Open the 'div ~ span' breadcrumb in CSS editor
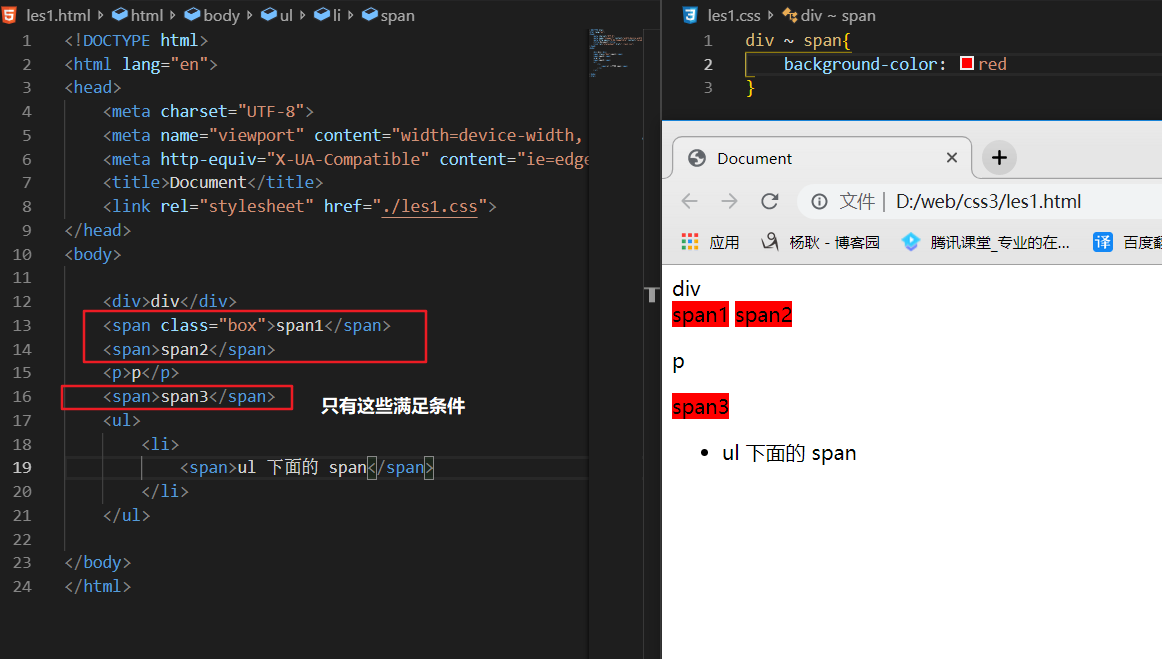 (837, 15)
